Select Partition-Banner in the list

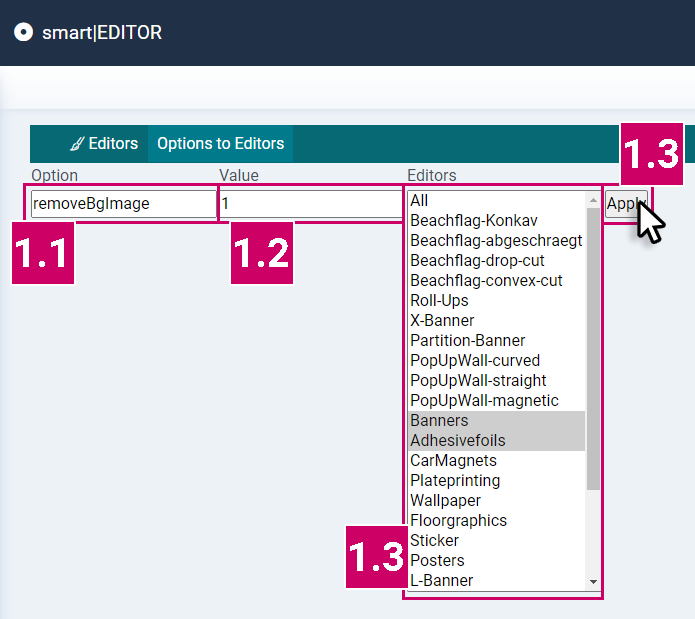[496, 340]
